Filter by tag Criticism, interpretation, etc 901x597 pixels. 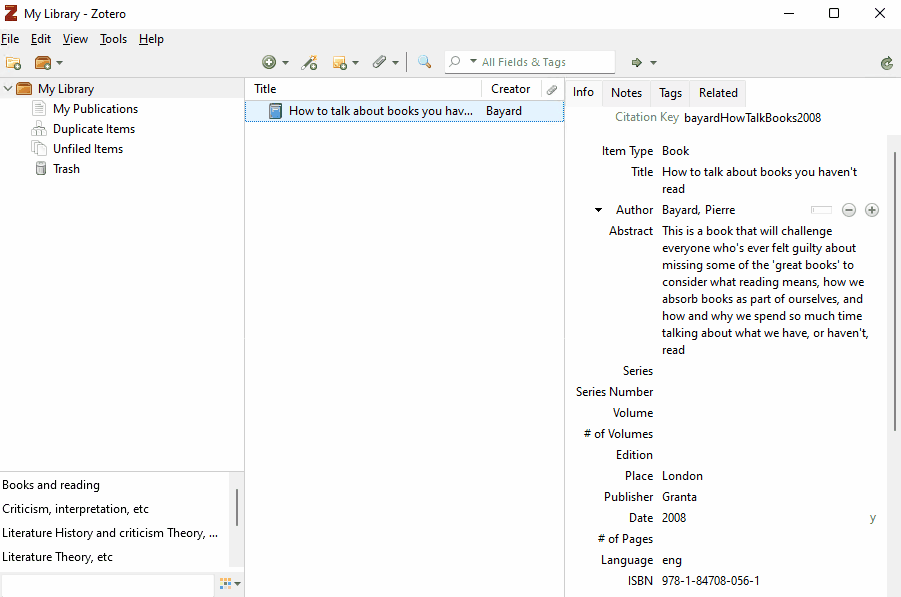click(x=75, y=509)
